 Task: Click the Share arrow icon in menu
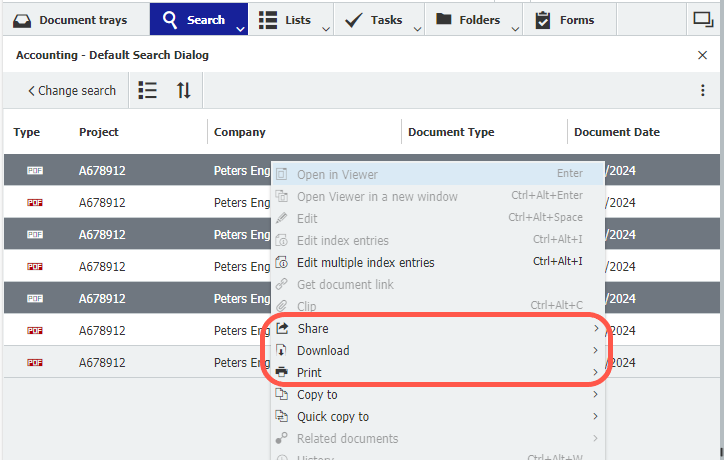(x=282, y=329)
